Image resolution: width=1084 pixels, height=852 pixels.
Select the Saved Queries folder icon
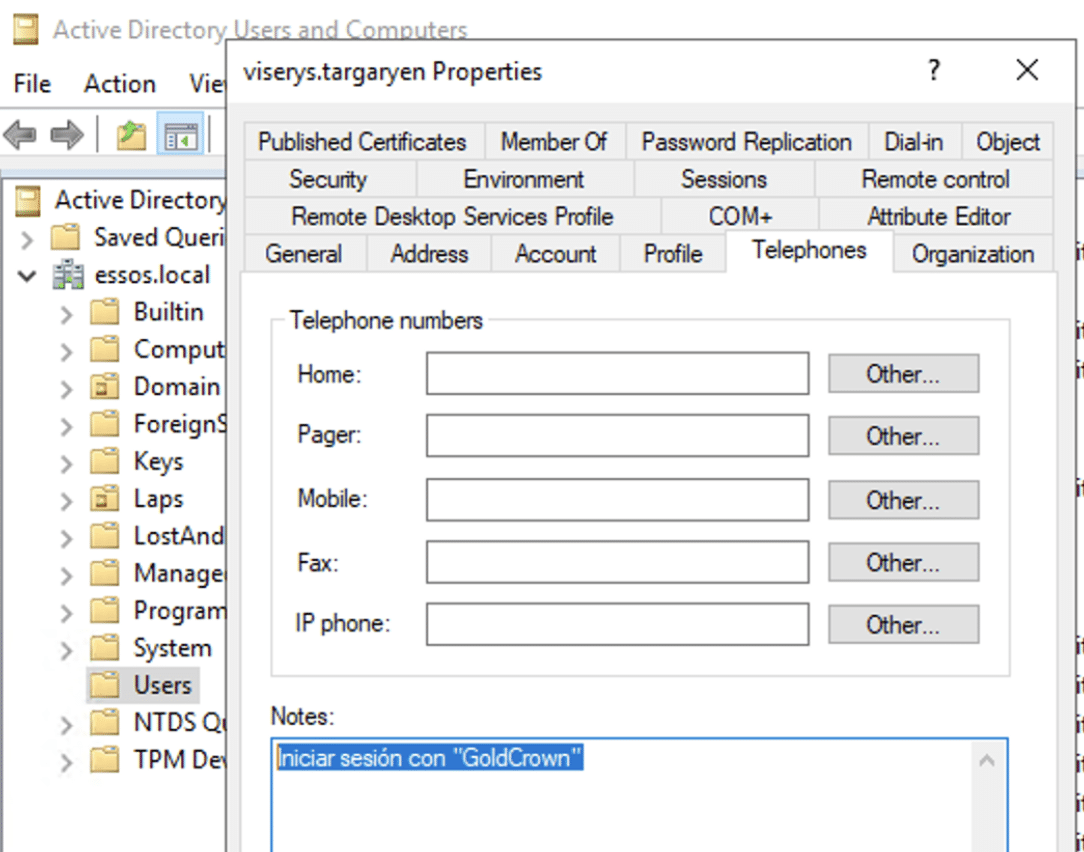65,238
